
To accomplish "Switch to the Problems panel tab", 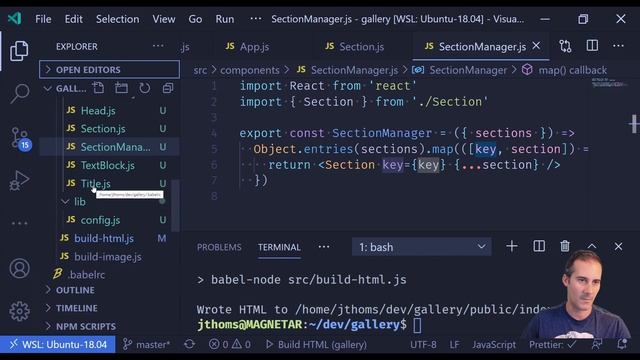I will click(219, 247).
